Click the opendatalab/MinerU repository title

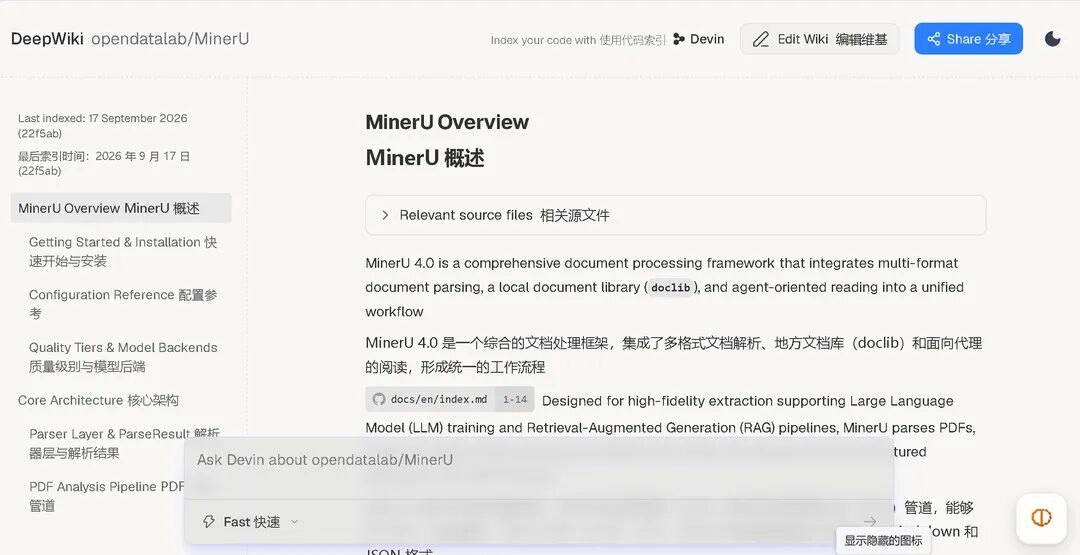170,39
